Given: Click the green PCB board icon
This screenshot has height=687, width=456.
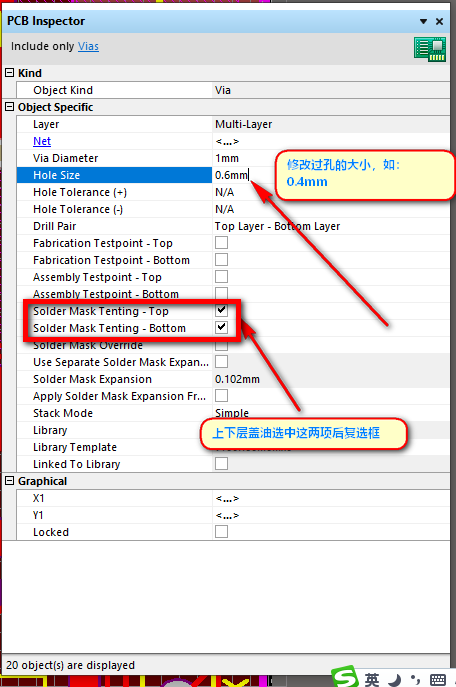Looking at the screenshot, I should pos(430,49).
